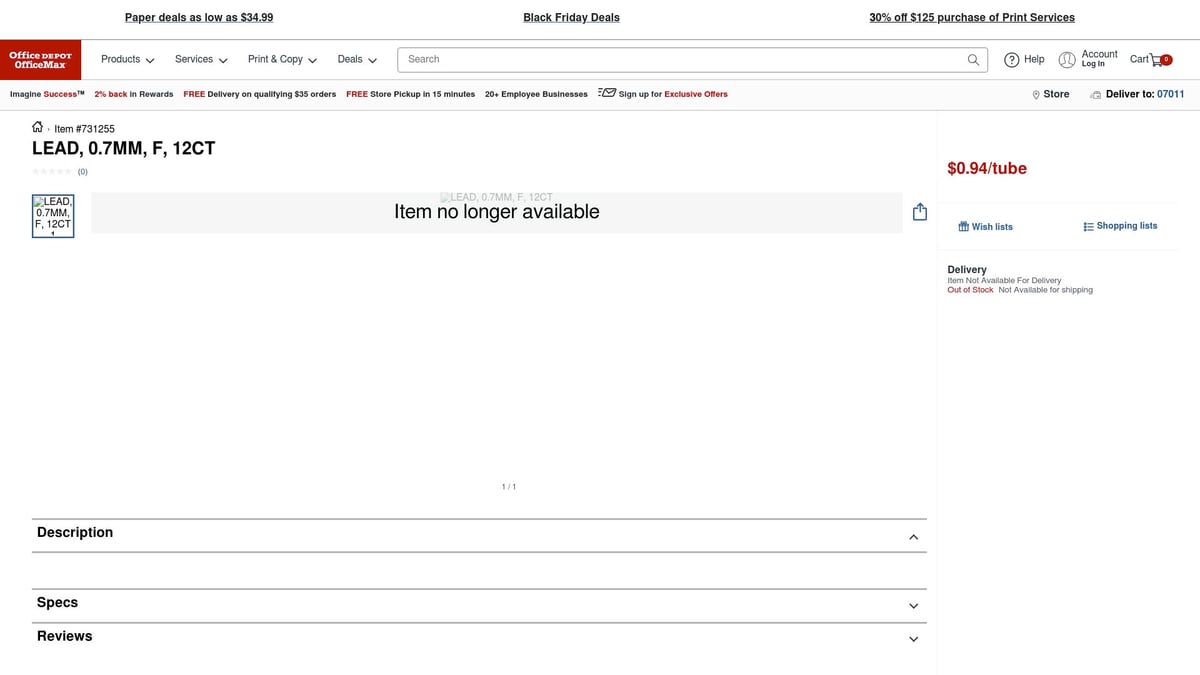Click the Office Depot OfficeMax logo

coord(41,60)
